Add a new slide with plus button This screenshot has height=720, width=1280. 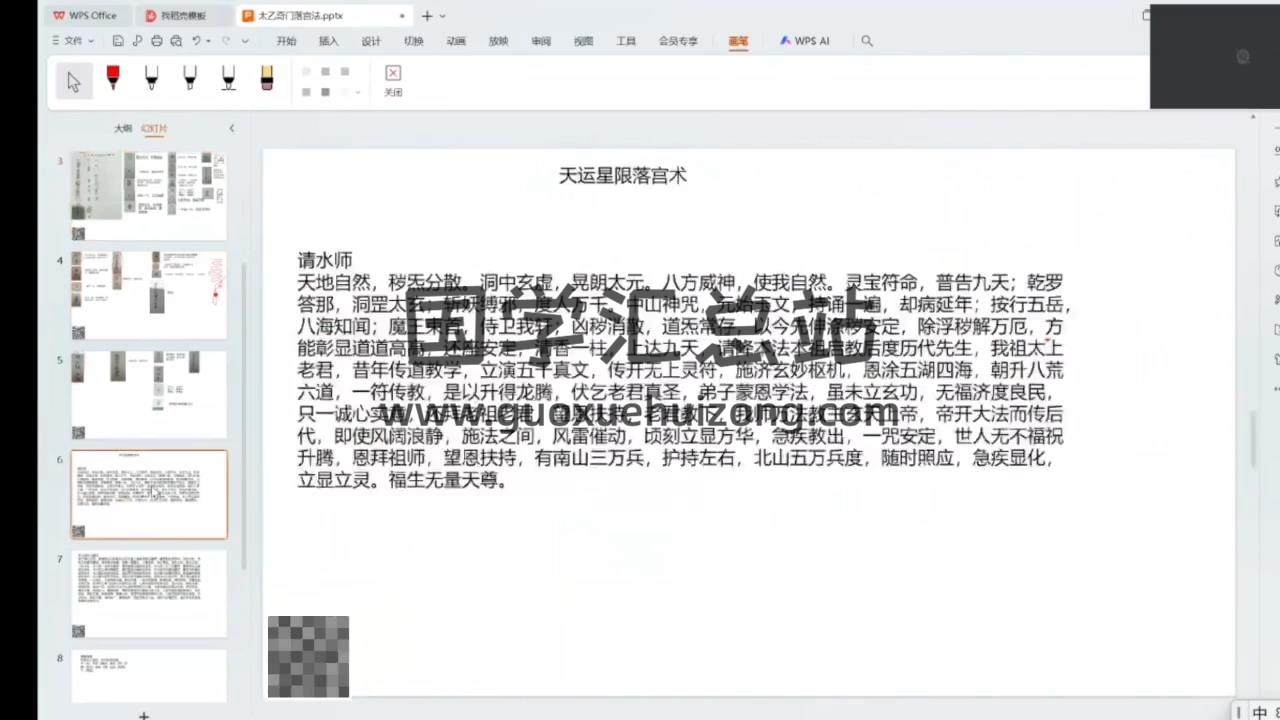click(144, 715)
